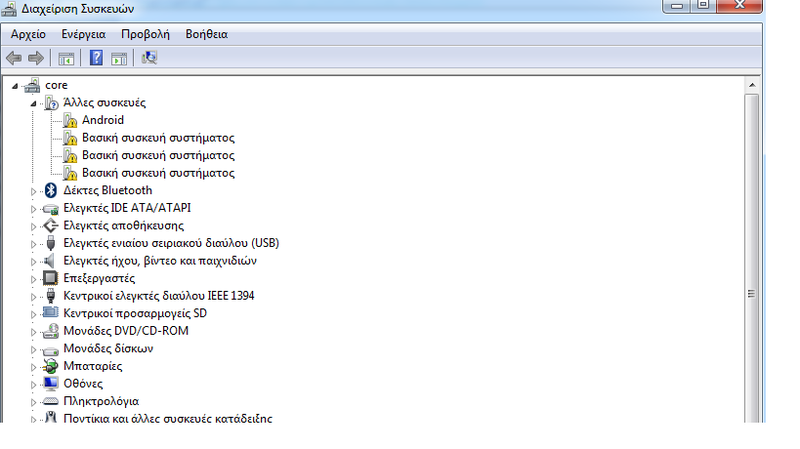This screenshot has width=800, height=449.
Task: Click the DVD/CD-ROM drive icon
Action: [51, 331]
